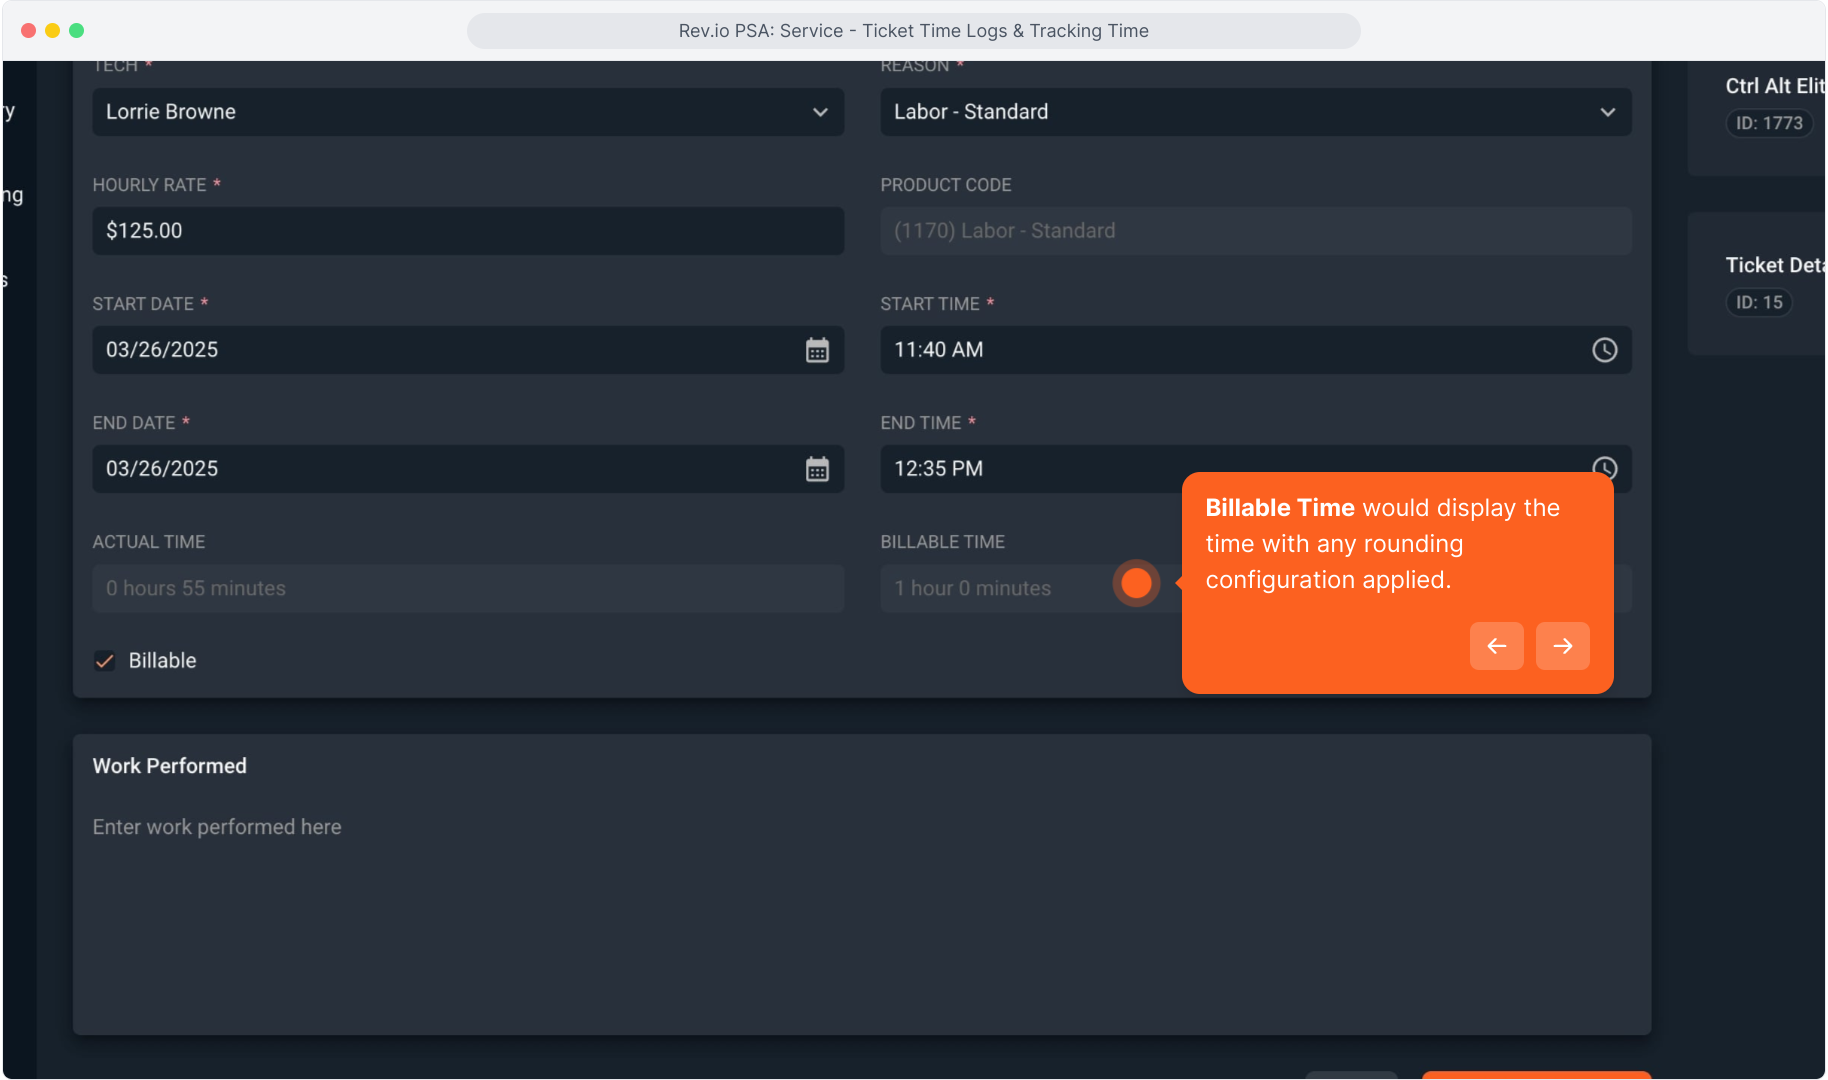Click the End Date text 03/26/2025
This screenshot has width=1828, height=1080.
coord(162,469)
